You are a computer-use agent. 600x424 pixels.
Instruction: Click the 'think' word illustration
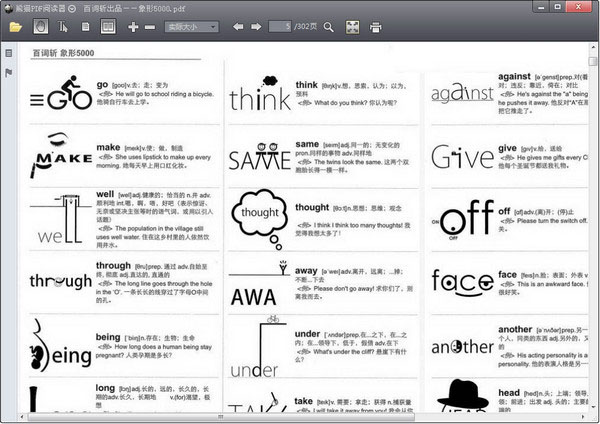(x=259, y=96)
